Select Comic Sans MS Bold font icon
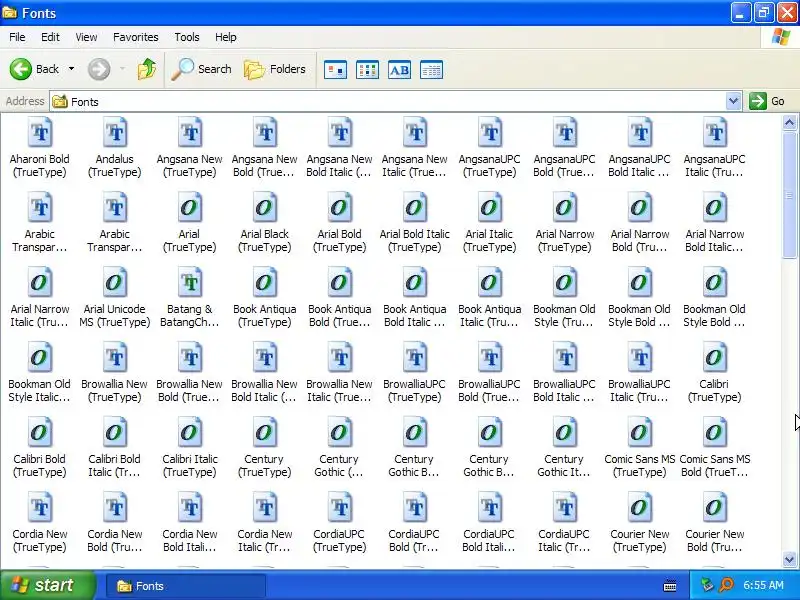The image size is (800, 600). 715,433
